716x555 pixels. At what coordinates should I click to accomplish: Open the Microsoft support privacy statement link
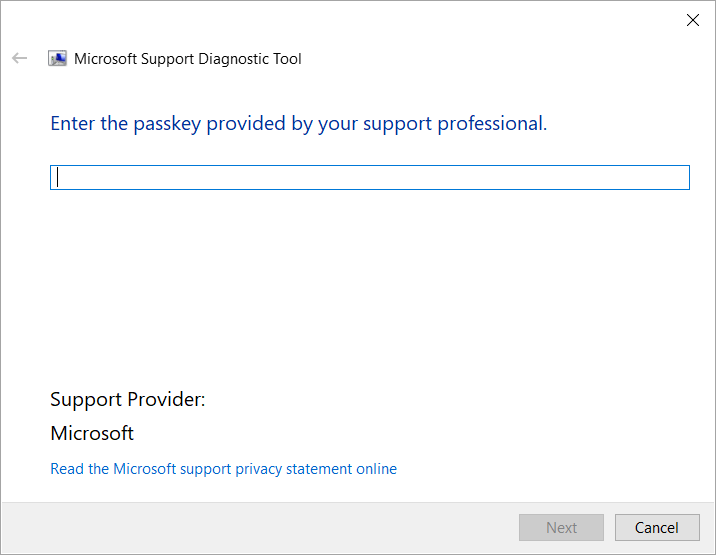[x=223, y=469]
